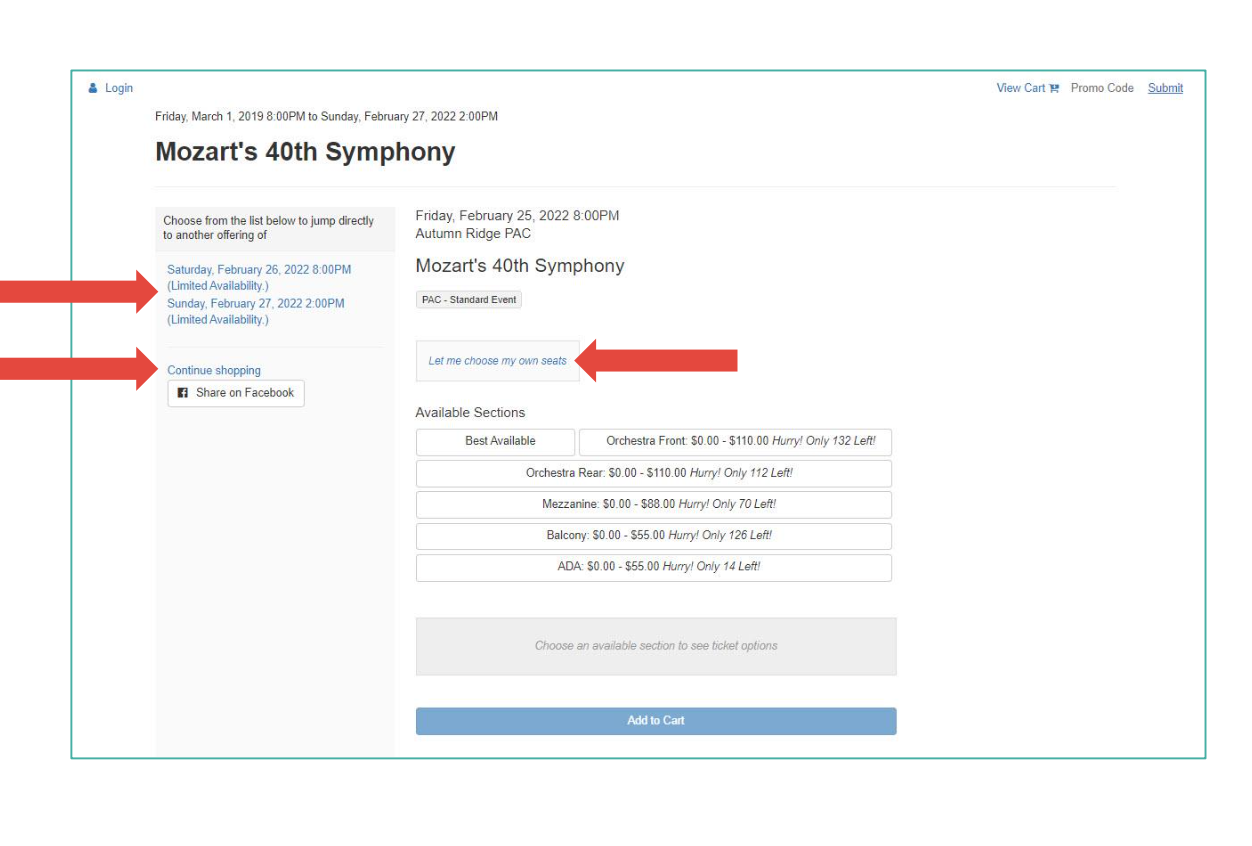Image resolution: width=1252 pixels, height=846 pixels.
Task: Jump to Saturday, February 26 showing
Action: (x=259, y=278)
